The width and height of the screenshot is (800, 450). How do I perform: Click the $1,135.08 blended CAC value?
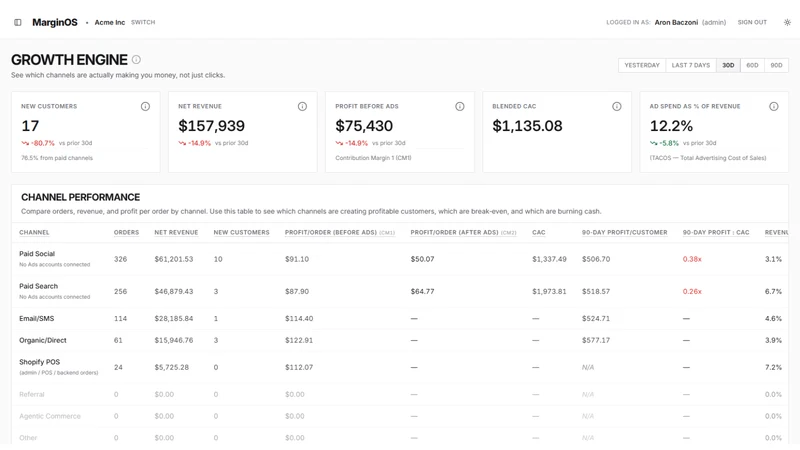point(527,126)
